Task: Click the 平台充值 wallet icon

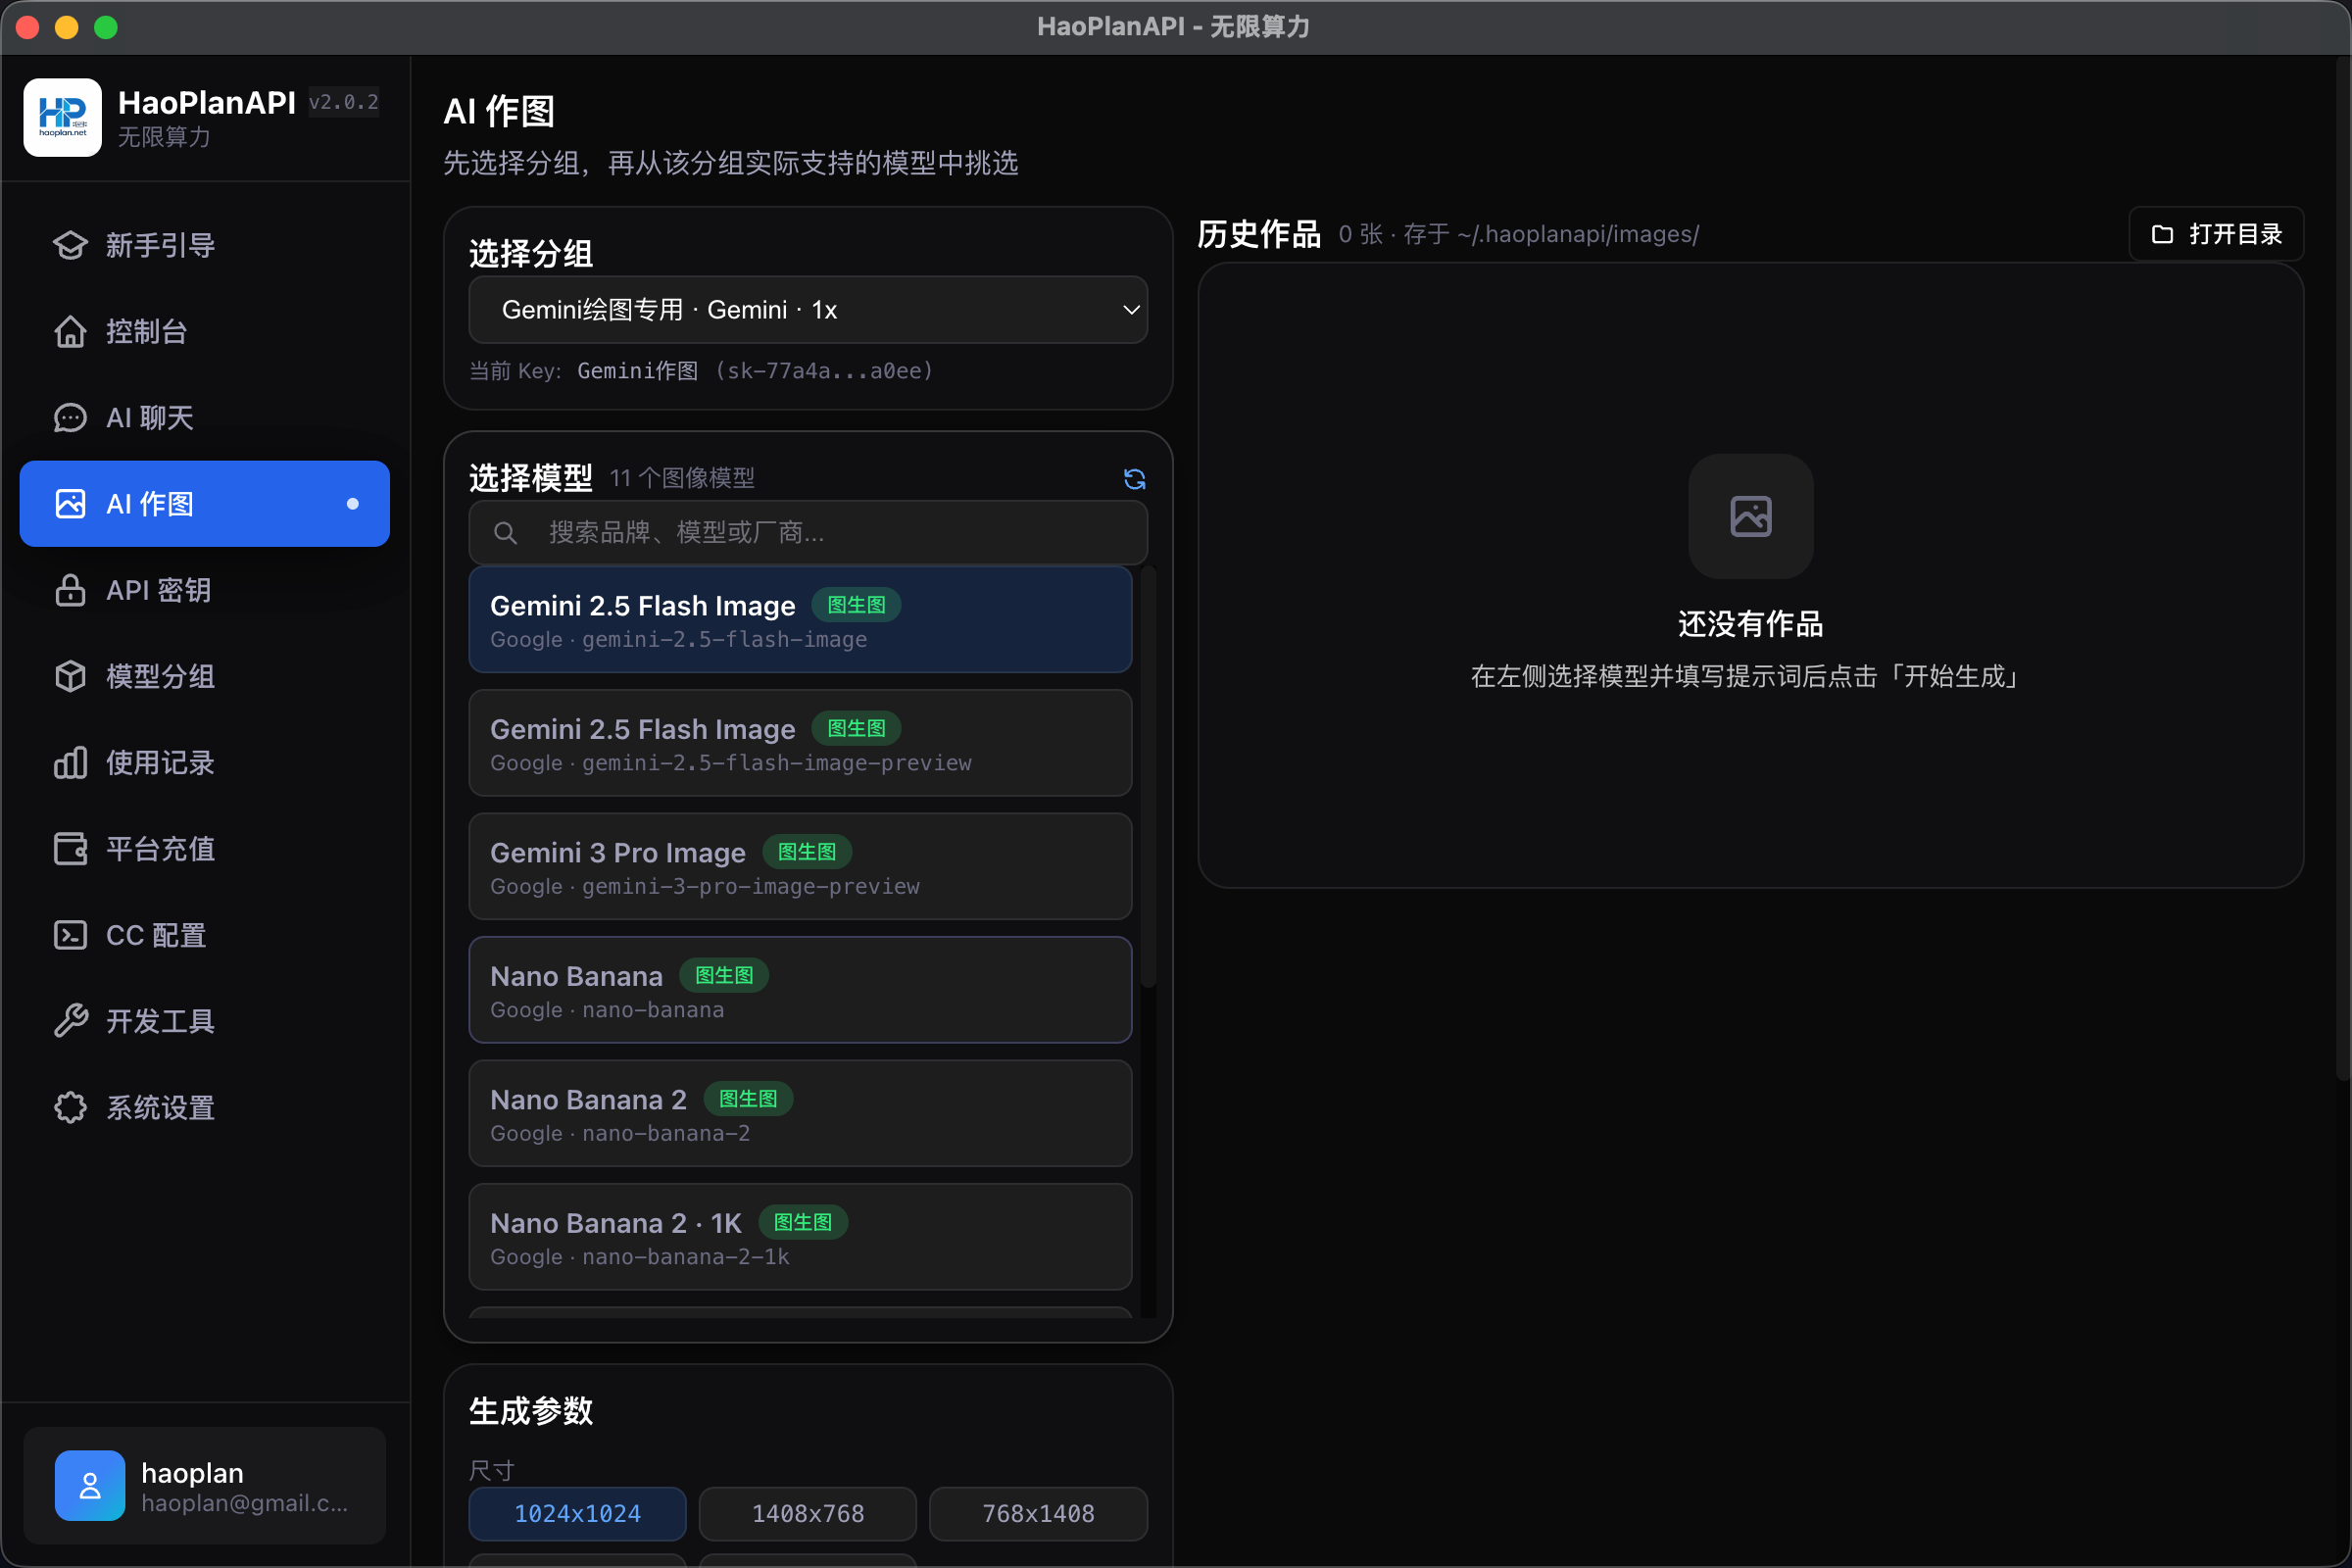Action: click(x=70, y=848)
